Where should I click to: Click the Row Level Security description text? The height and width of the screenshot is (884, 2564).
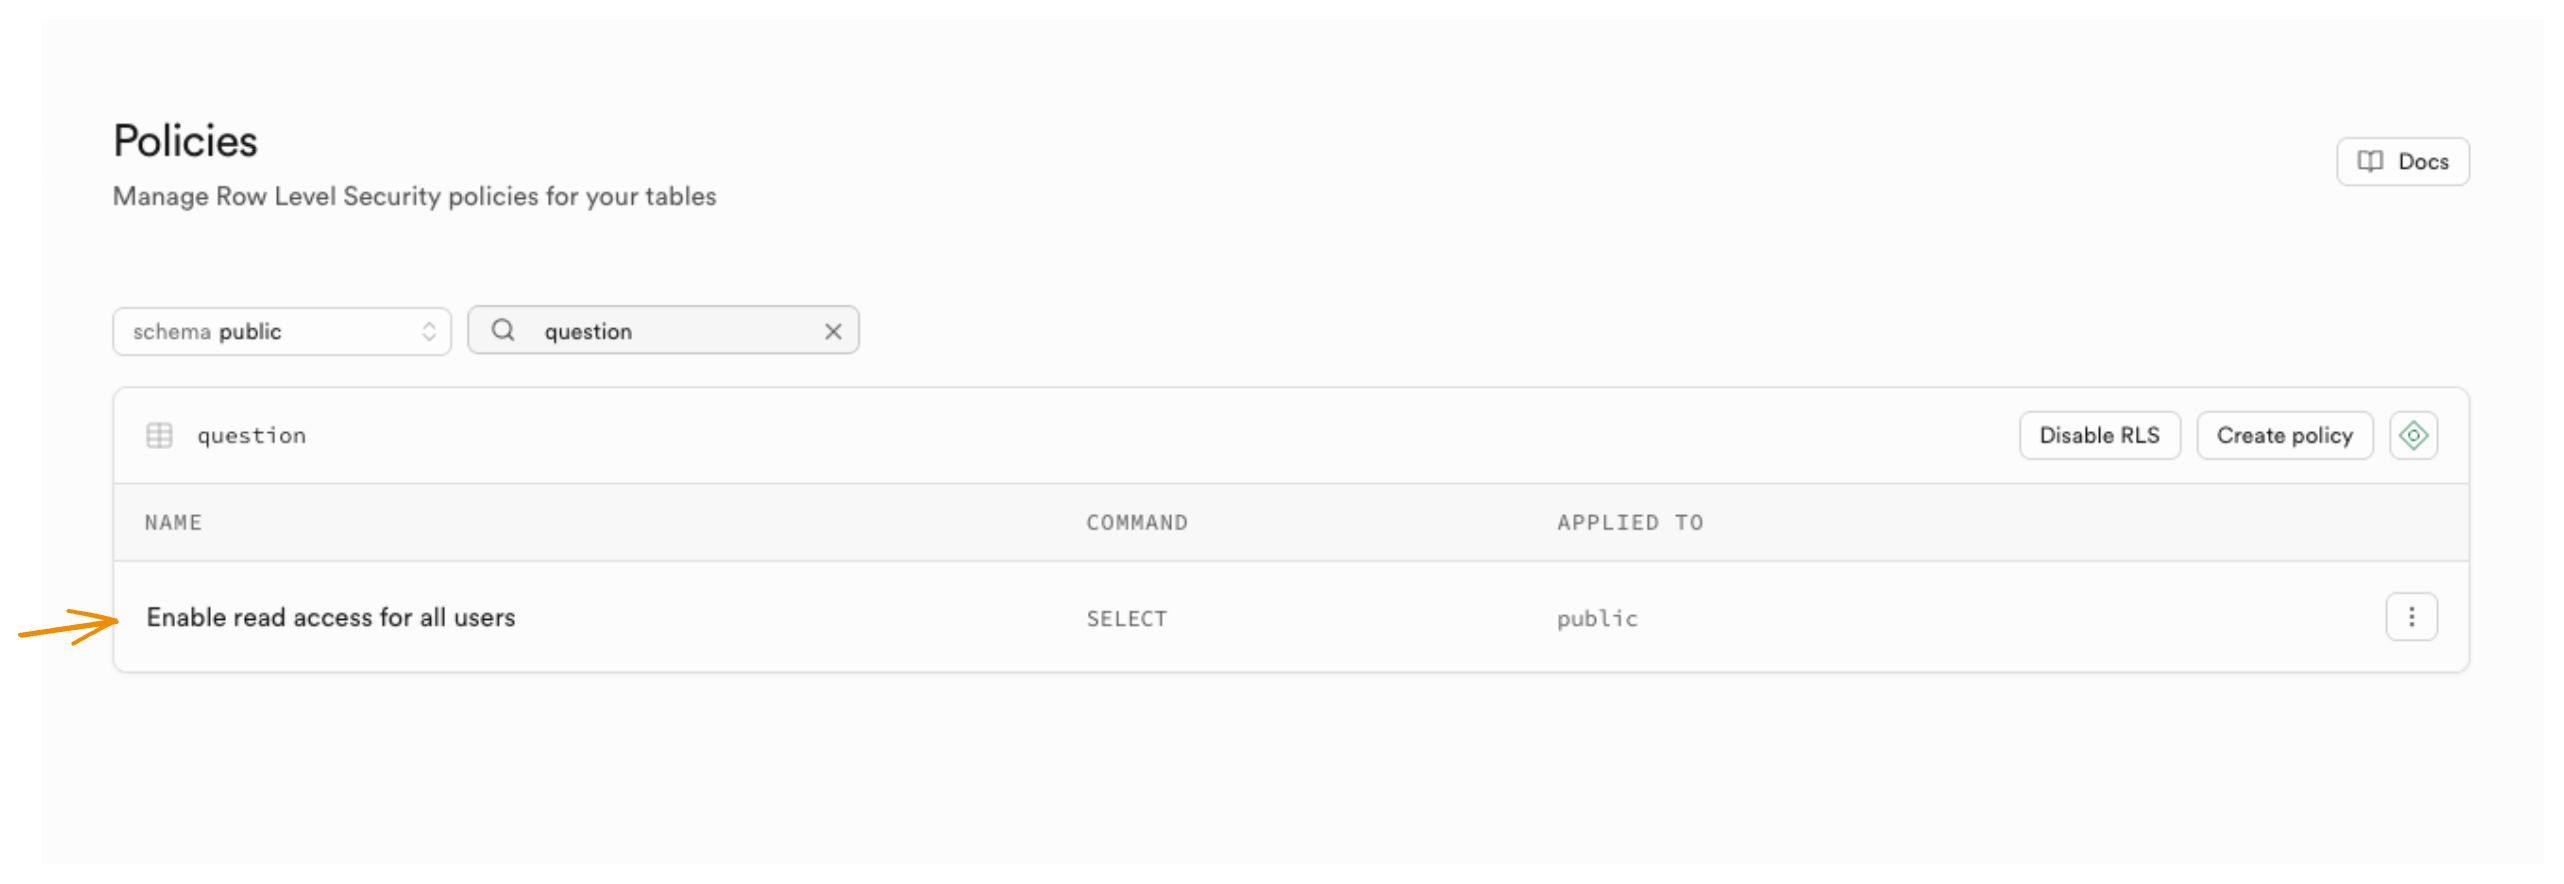coord(414,196)
